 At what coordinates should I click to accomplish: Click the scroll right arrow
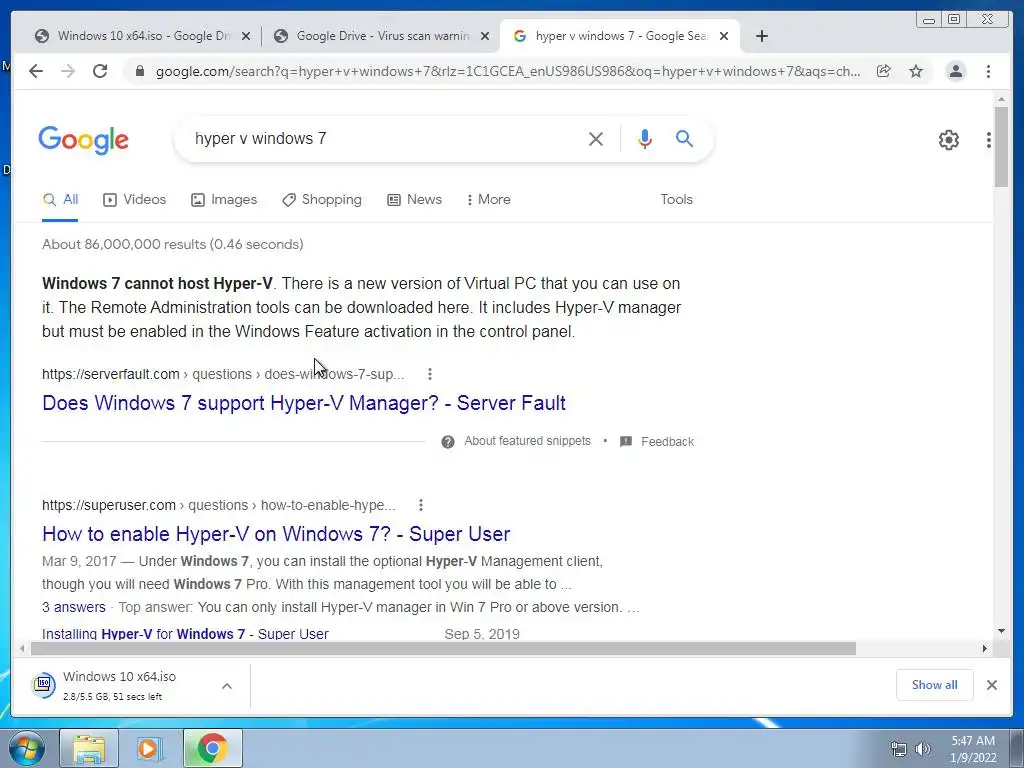[x=985, y=648]
